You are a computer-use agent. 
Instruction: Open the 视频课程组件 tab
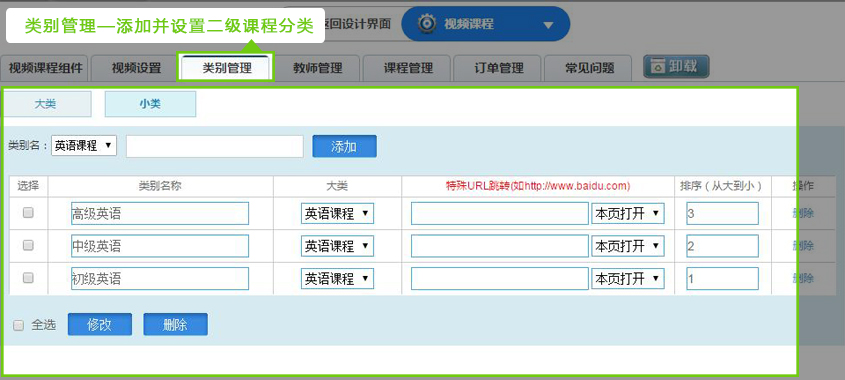pyautogui.click(x=45, y=68)
